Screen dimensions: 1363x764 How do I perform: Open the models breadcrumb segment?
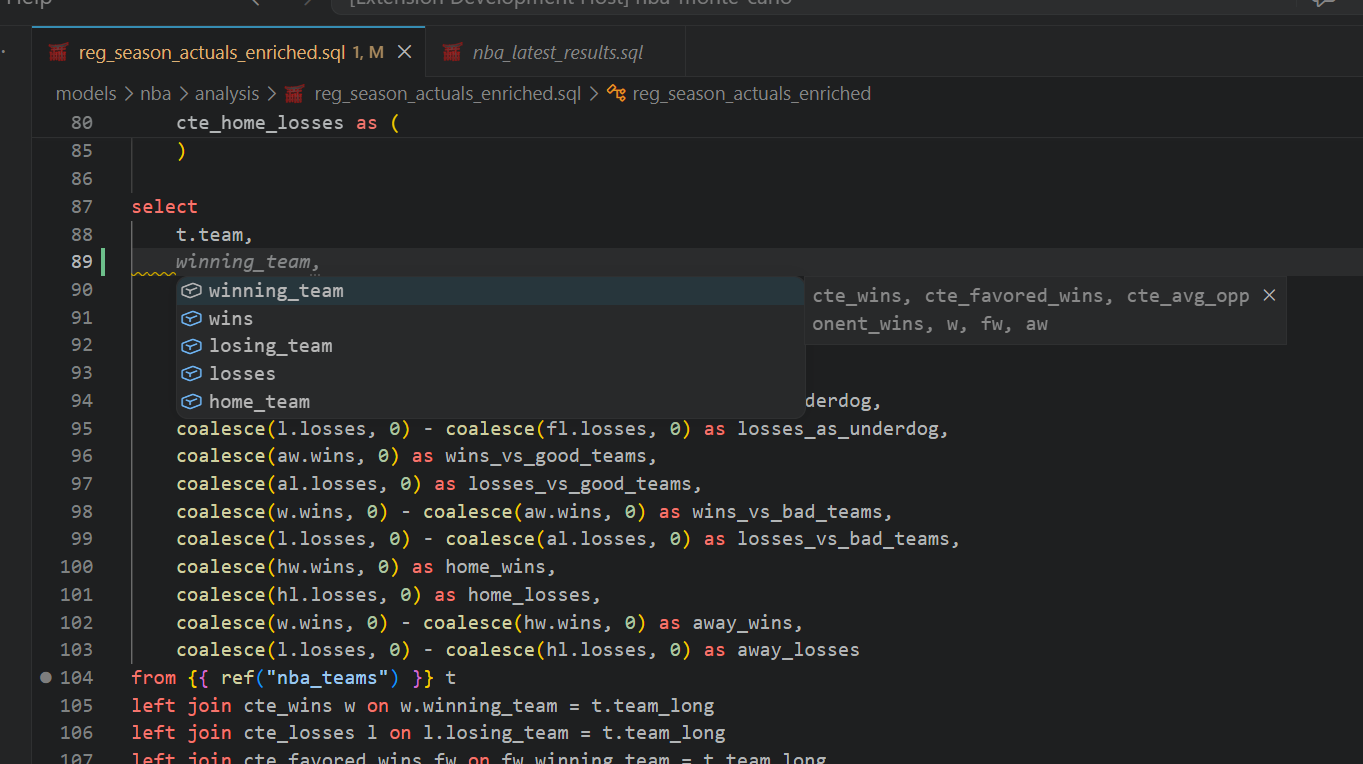click(x=86, y=94)
